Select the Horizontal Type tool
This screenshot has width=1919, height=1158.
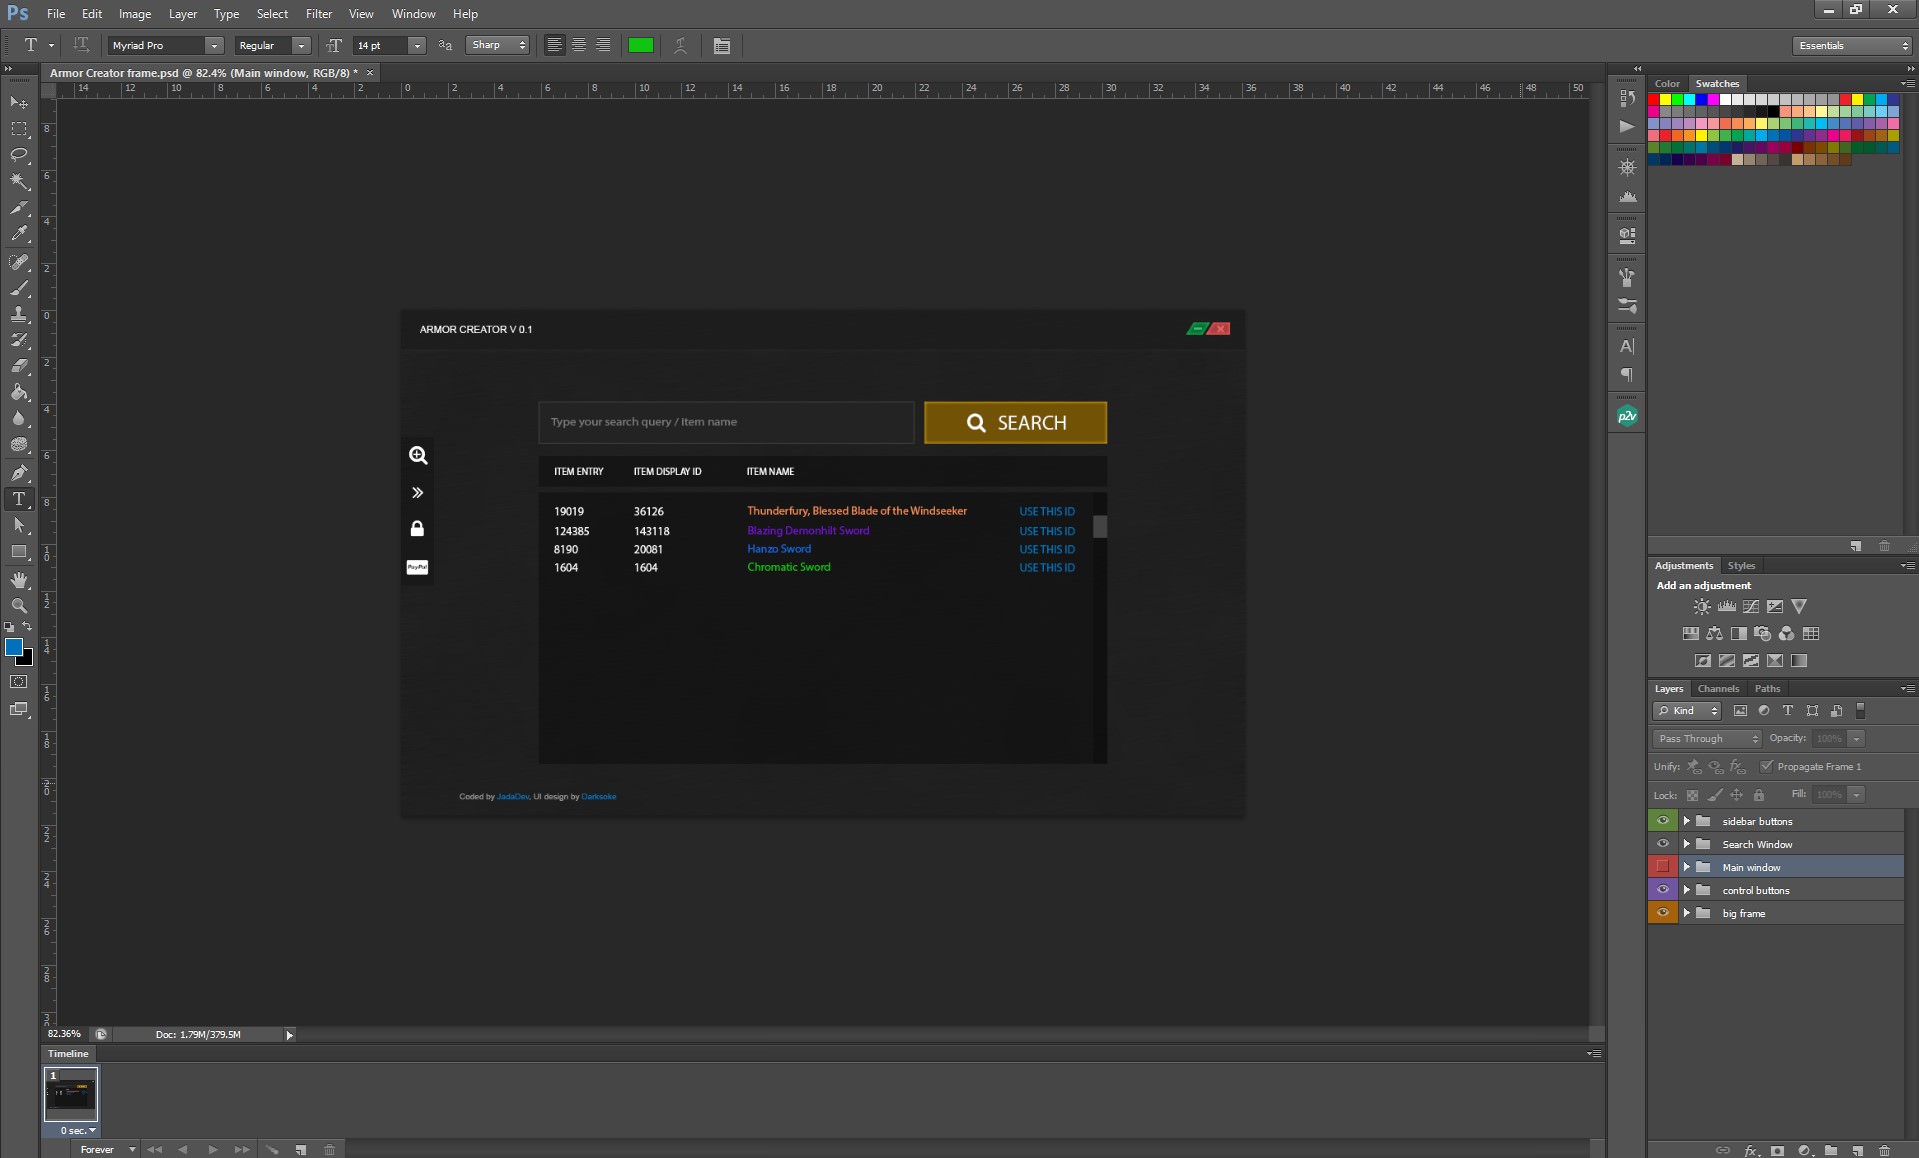[x=19, y=499]
